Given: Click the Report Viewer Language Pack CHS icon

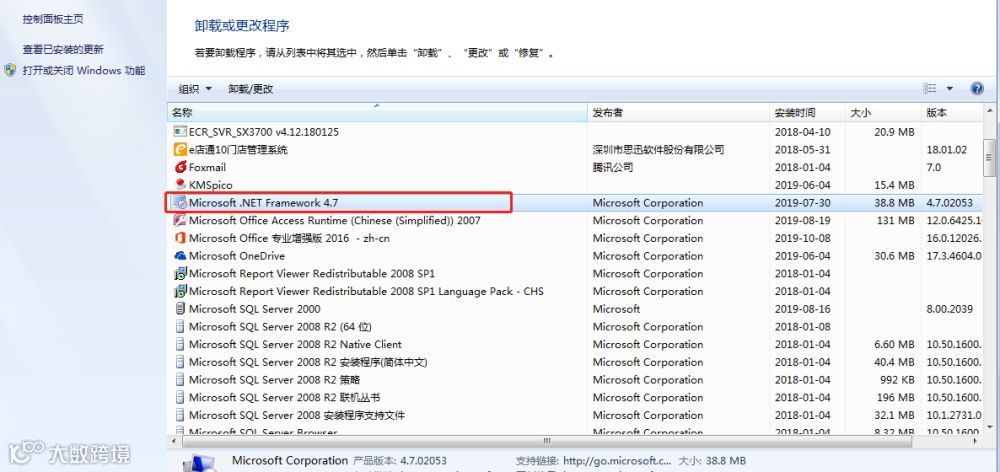Looking at the screenshot, I should tap(180, 291).
